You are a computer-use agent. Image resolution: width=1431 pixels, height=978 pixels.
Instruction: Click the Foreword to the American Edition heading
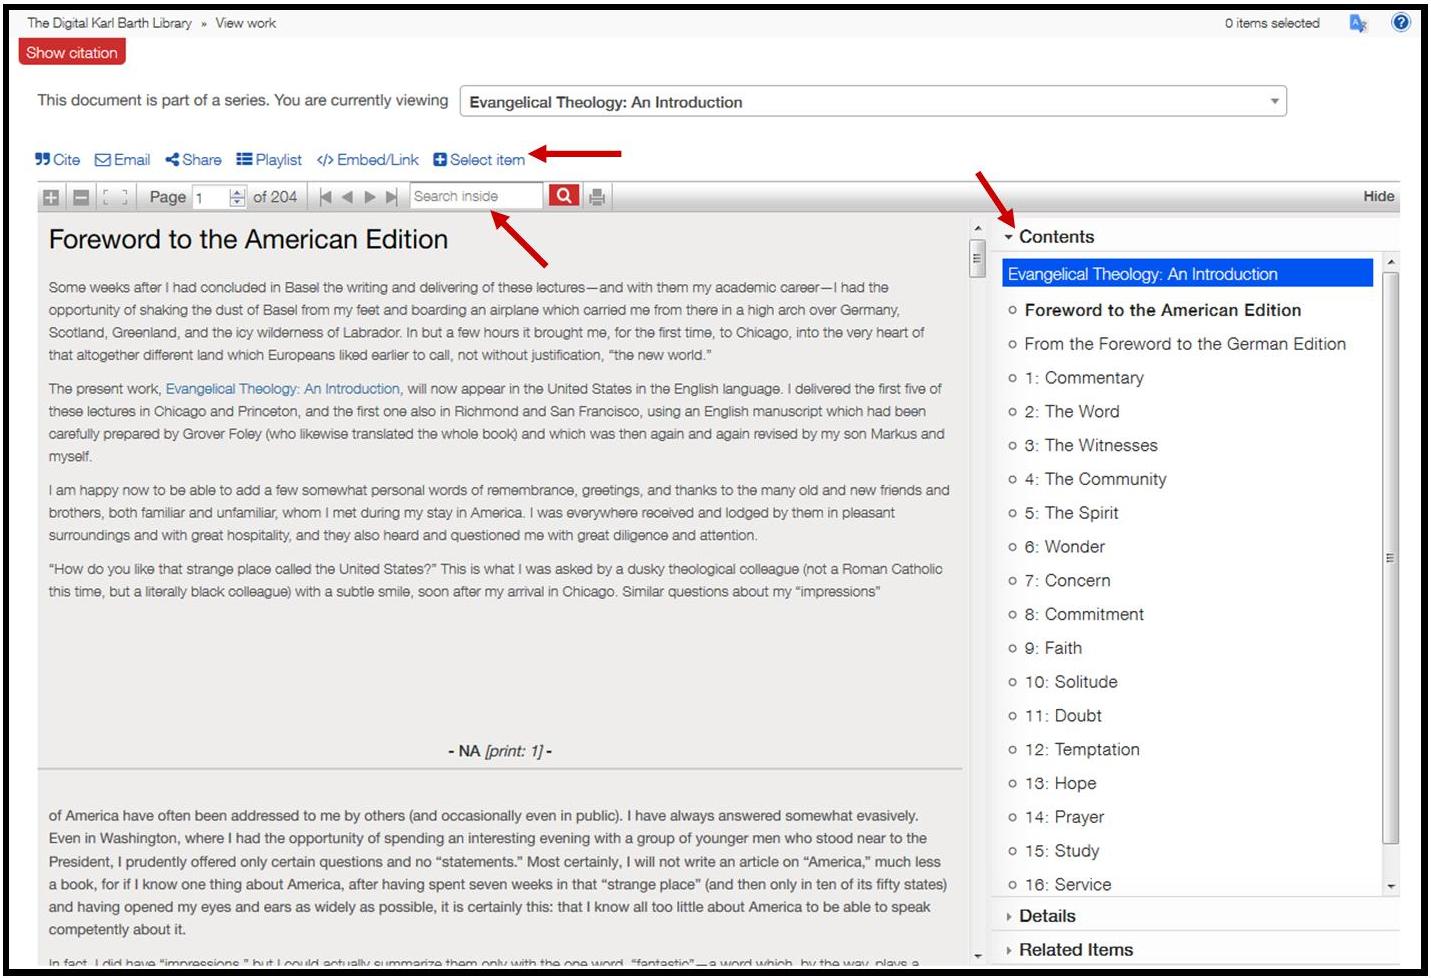[248, 240]
